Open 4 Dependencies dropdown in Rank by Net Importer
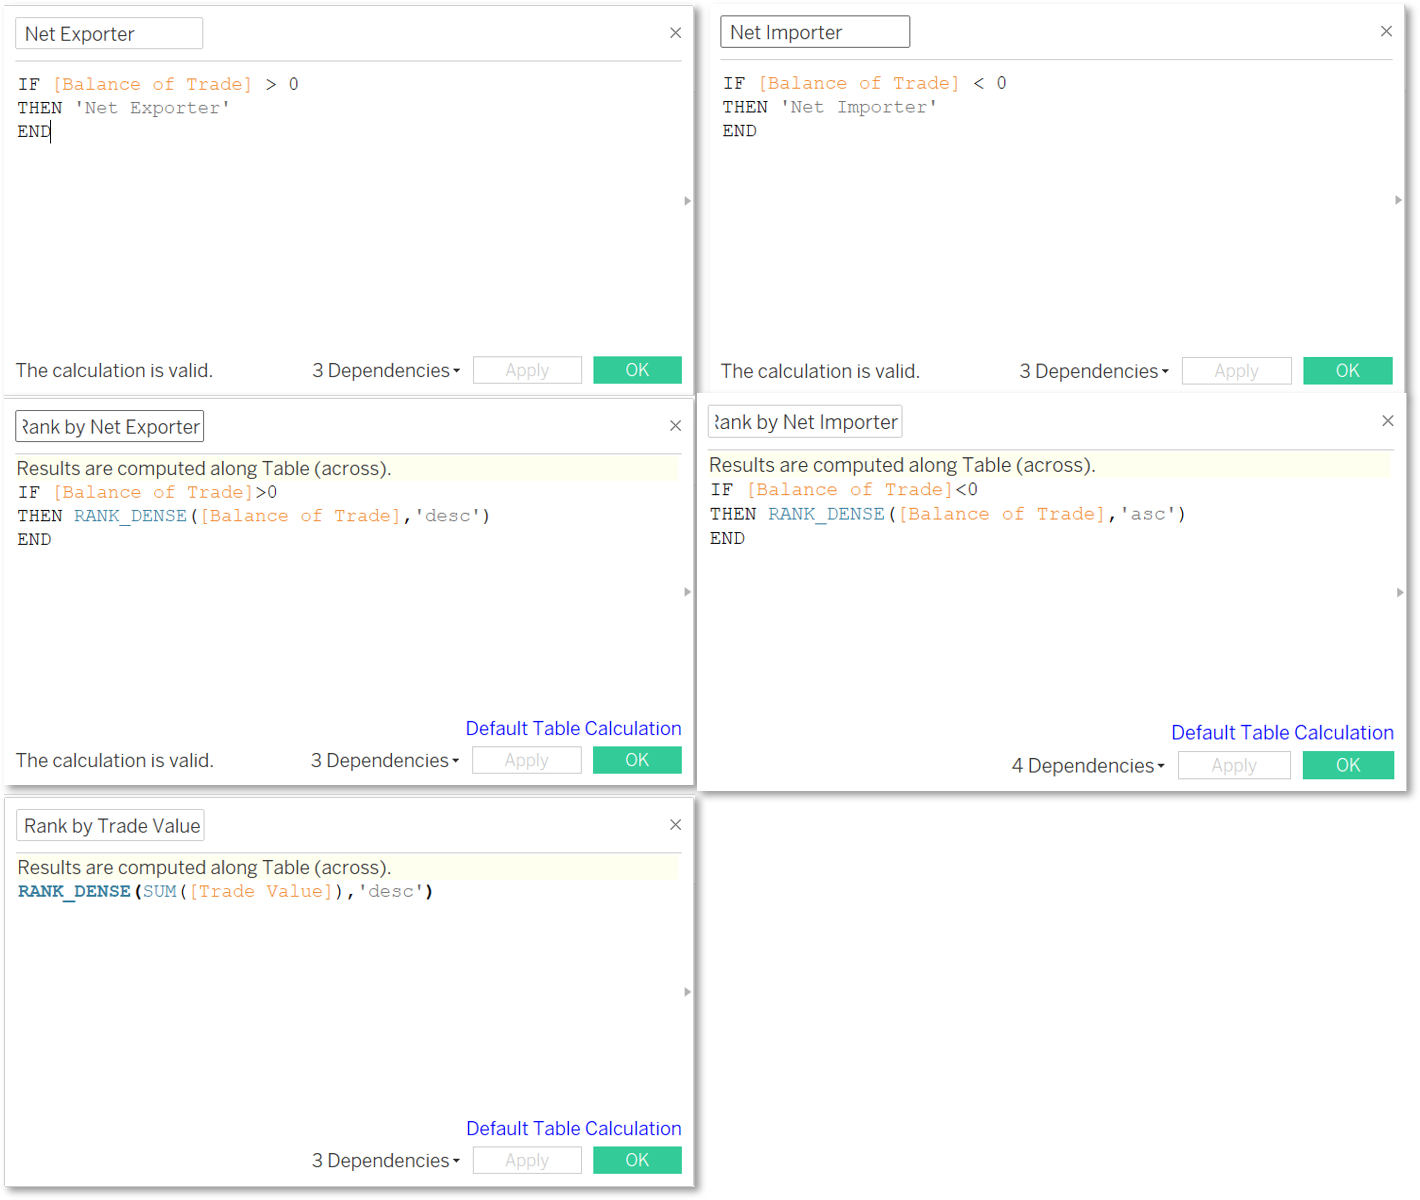 point(1088,766)
